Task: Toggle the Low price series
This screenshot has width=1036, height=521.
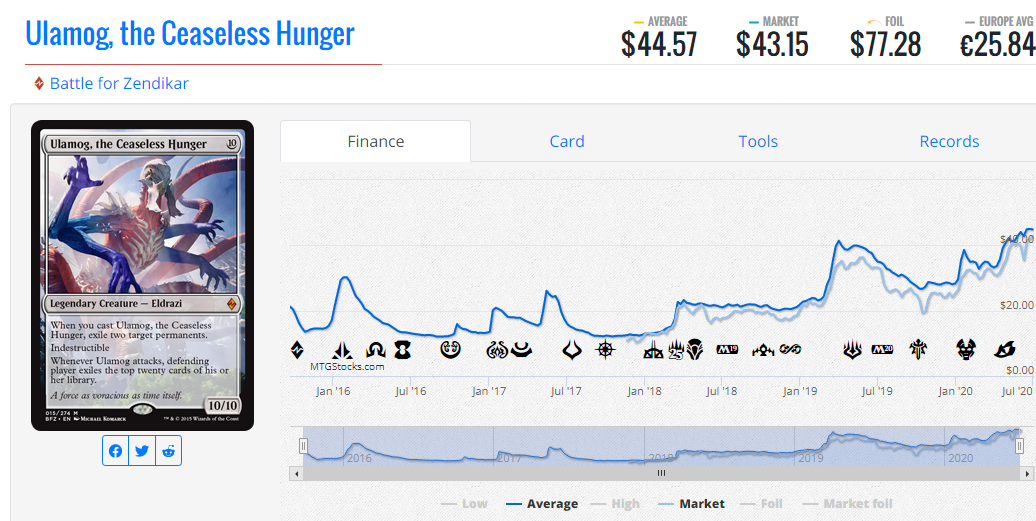Action: tap(464, 504)
